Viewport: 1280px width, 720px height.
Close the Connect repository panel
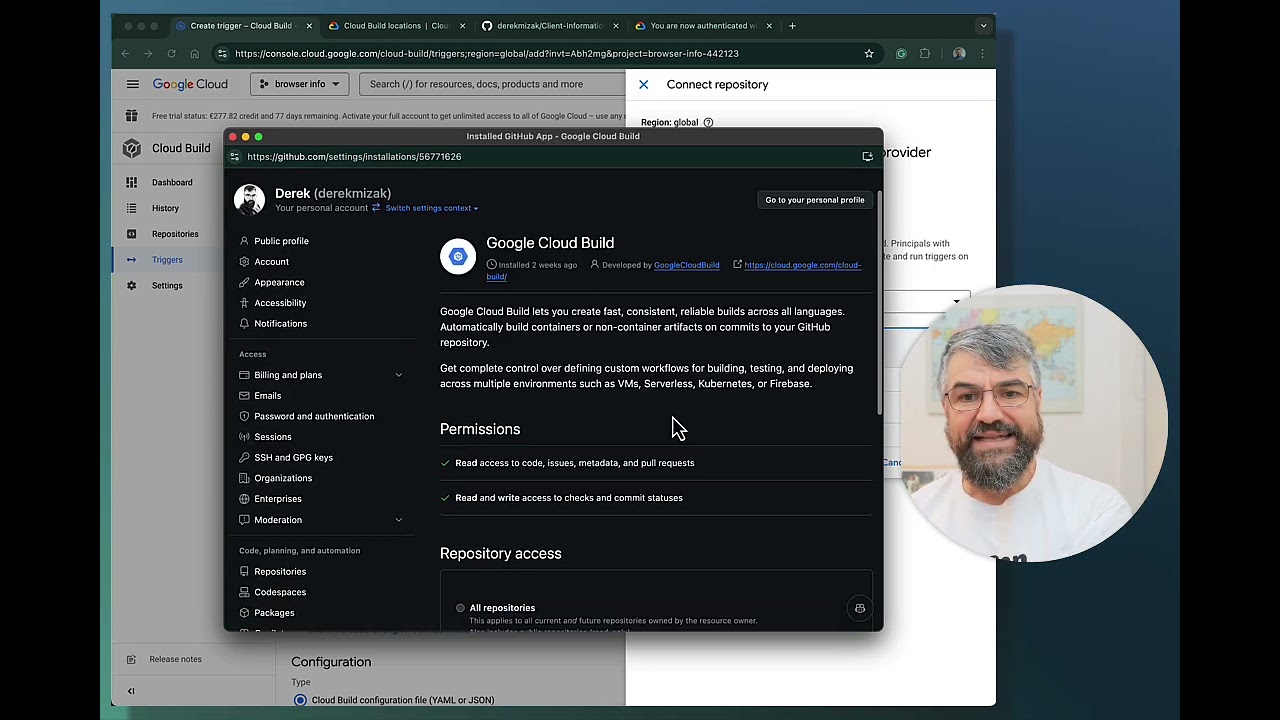pos(643,84)
